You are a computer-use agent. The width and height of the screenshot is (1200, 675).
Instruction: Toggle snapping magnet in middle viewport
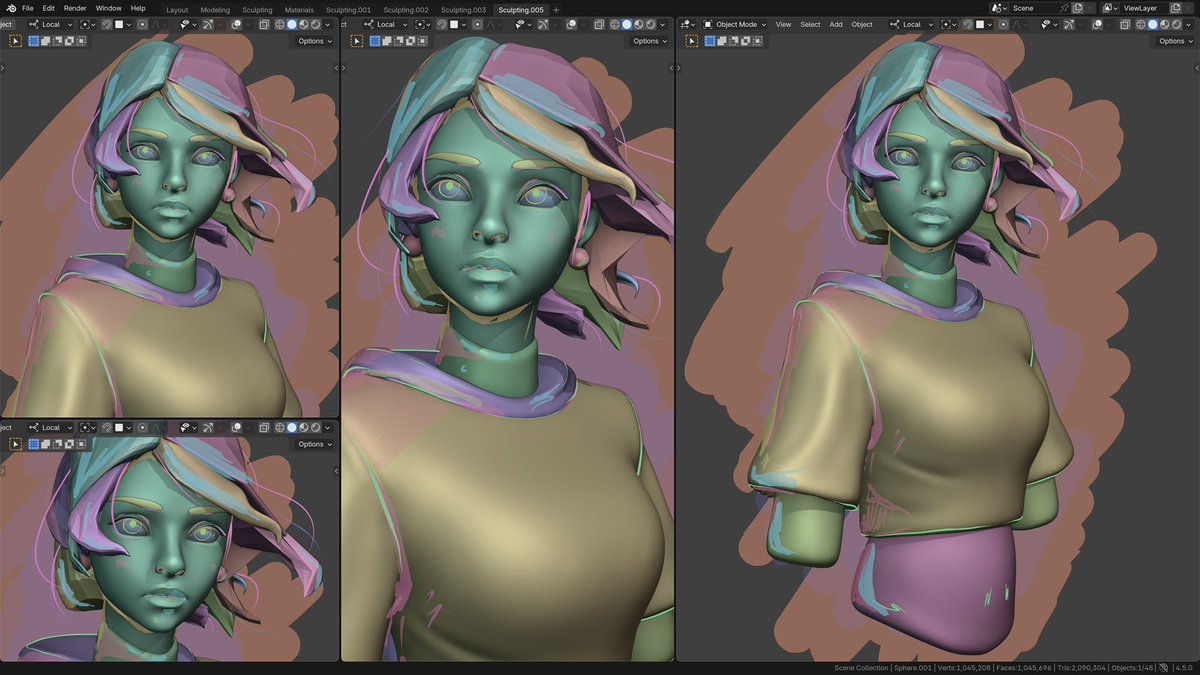(x=440, y=24)
